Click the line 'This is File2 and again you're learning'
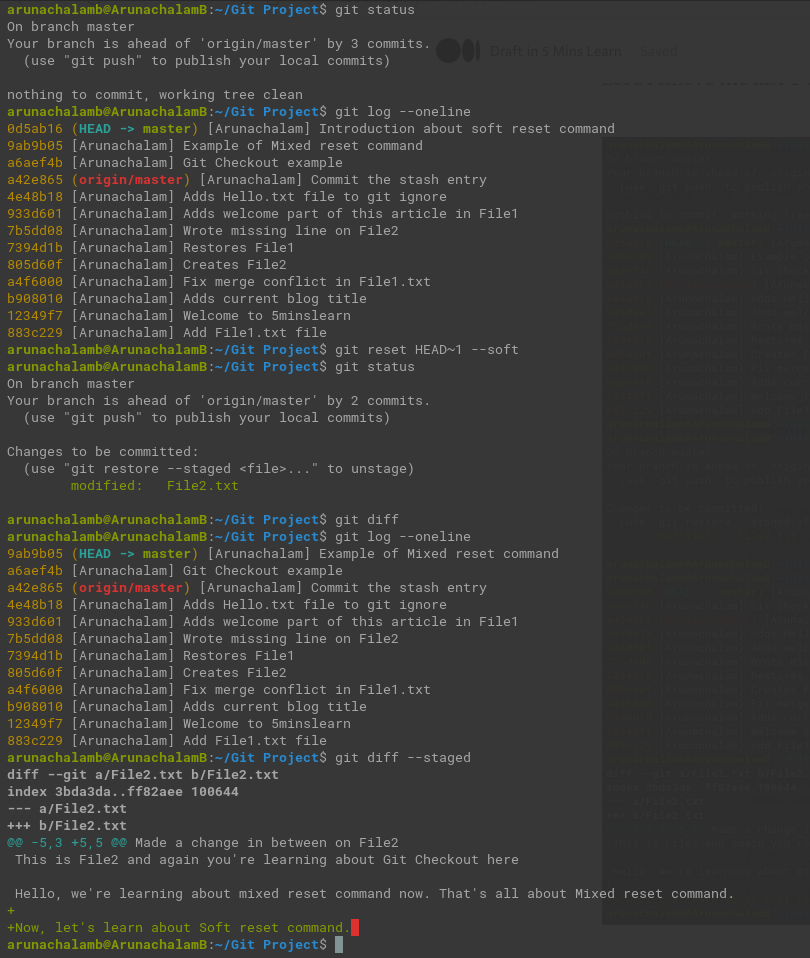The image size is (810, 958). click(x=266, y=860)
